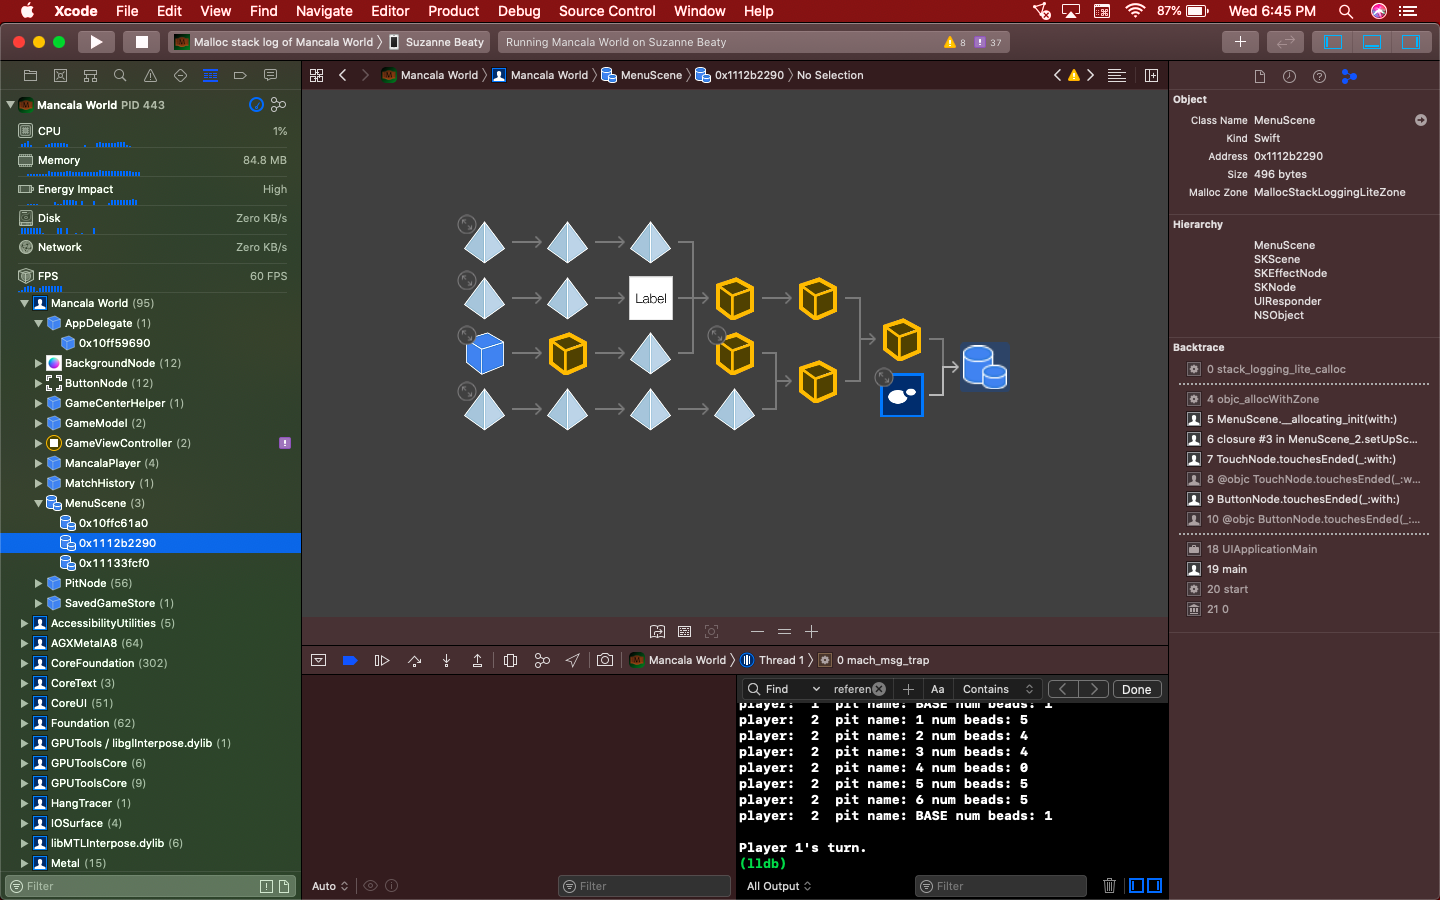
Task: Jump to the next issue arrow
Action: pos(1090,75)
